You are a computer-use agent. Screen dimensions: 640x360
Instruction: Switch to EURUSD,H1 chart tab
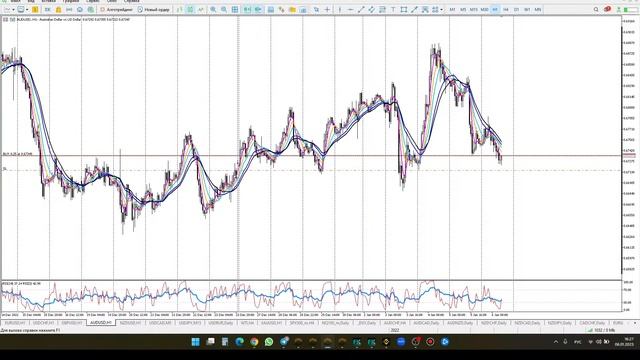(14, 323)
